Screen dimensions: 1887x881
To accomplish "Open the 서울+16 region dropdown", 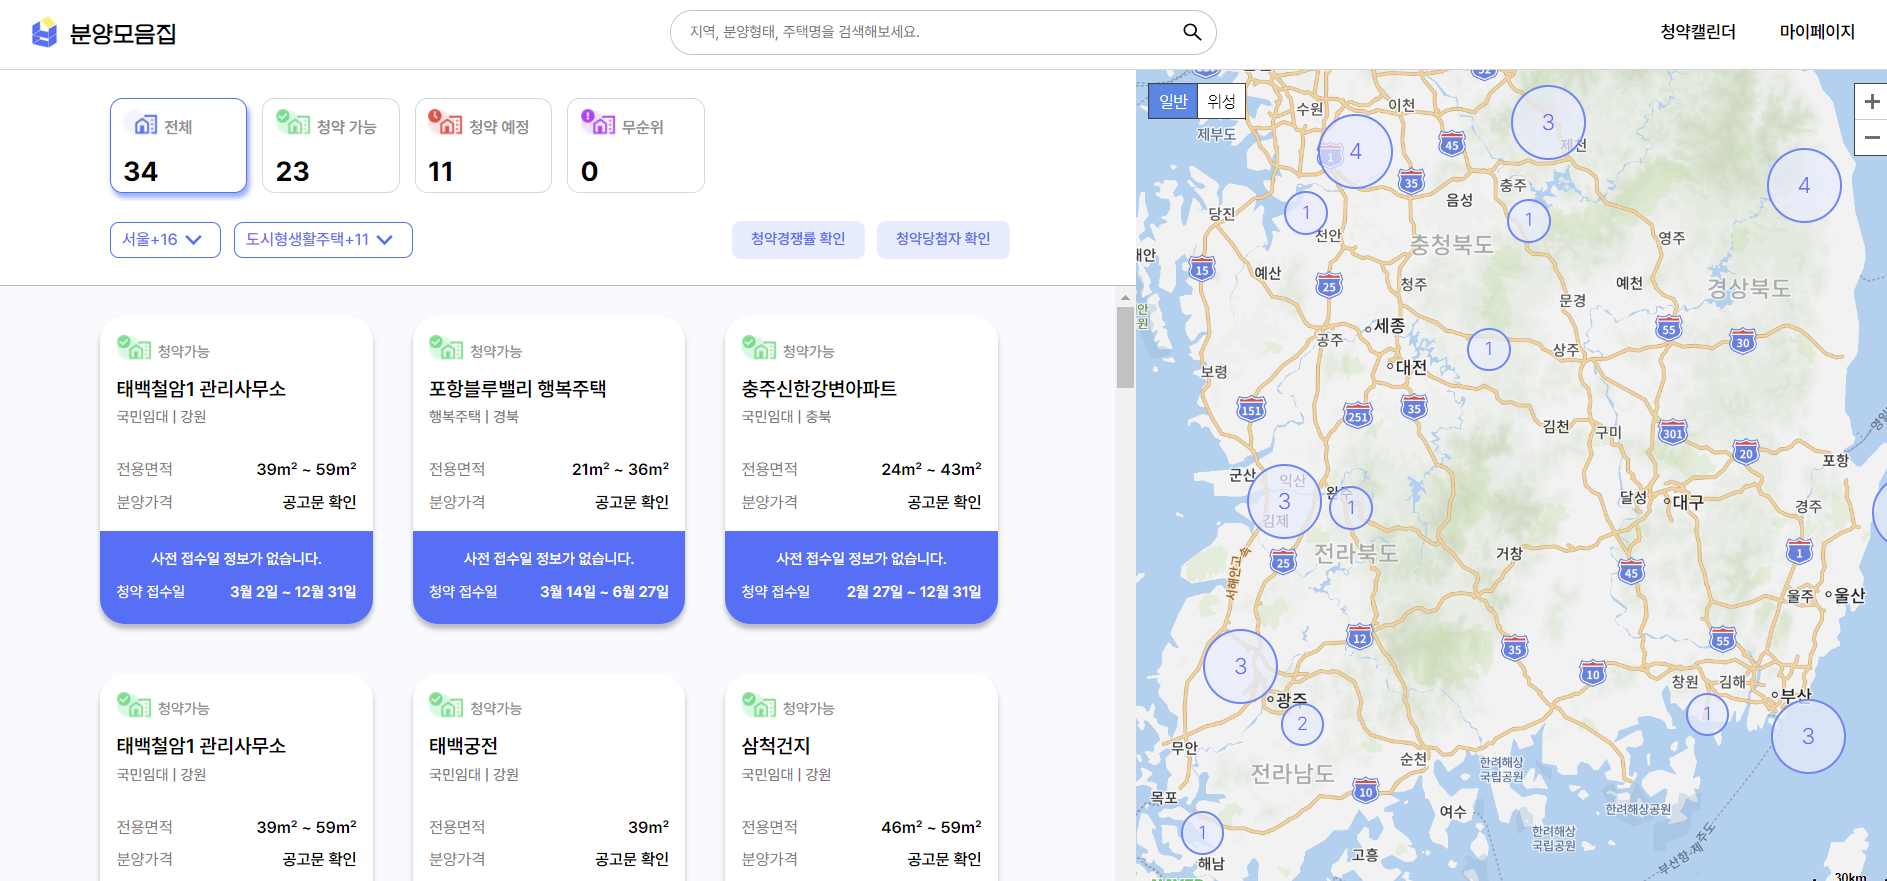I will pos(165,240).
